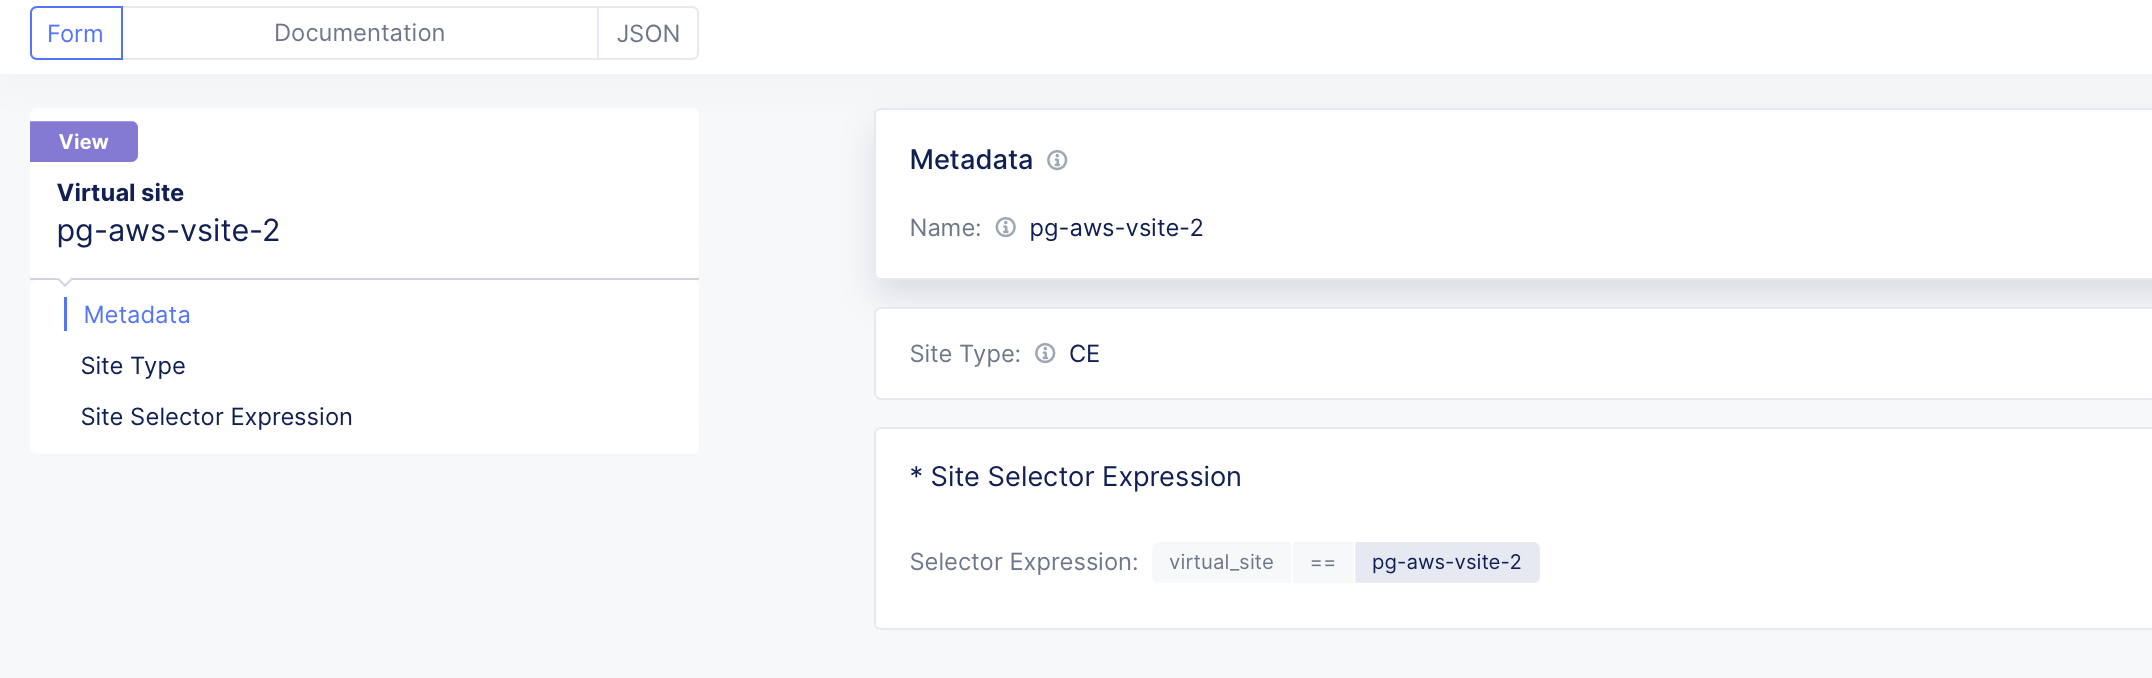Image resolution: width=2152 pixels, height=678 pixels.
Task: Navigate to Site Type via the sidebar
Action: coord(133,365)
